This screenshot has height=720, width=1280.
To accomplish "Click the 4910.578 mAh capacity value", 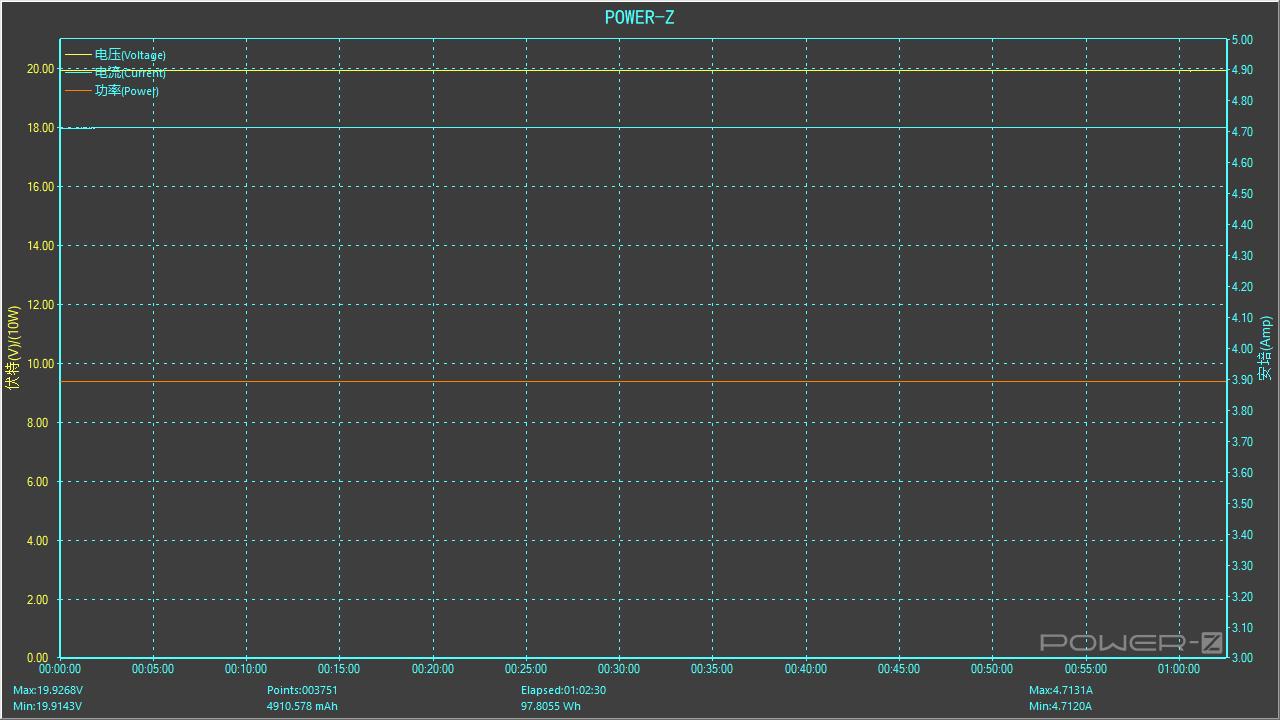I will pyautogui.click(x=302, y=706).
